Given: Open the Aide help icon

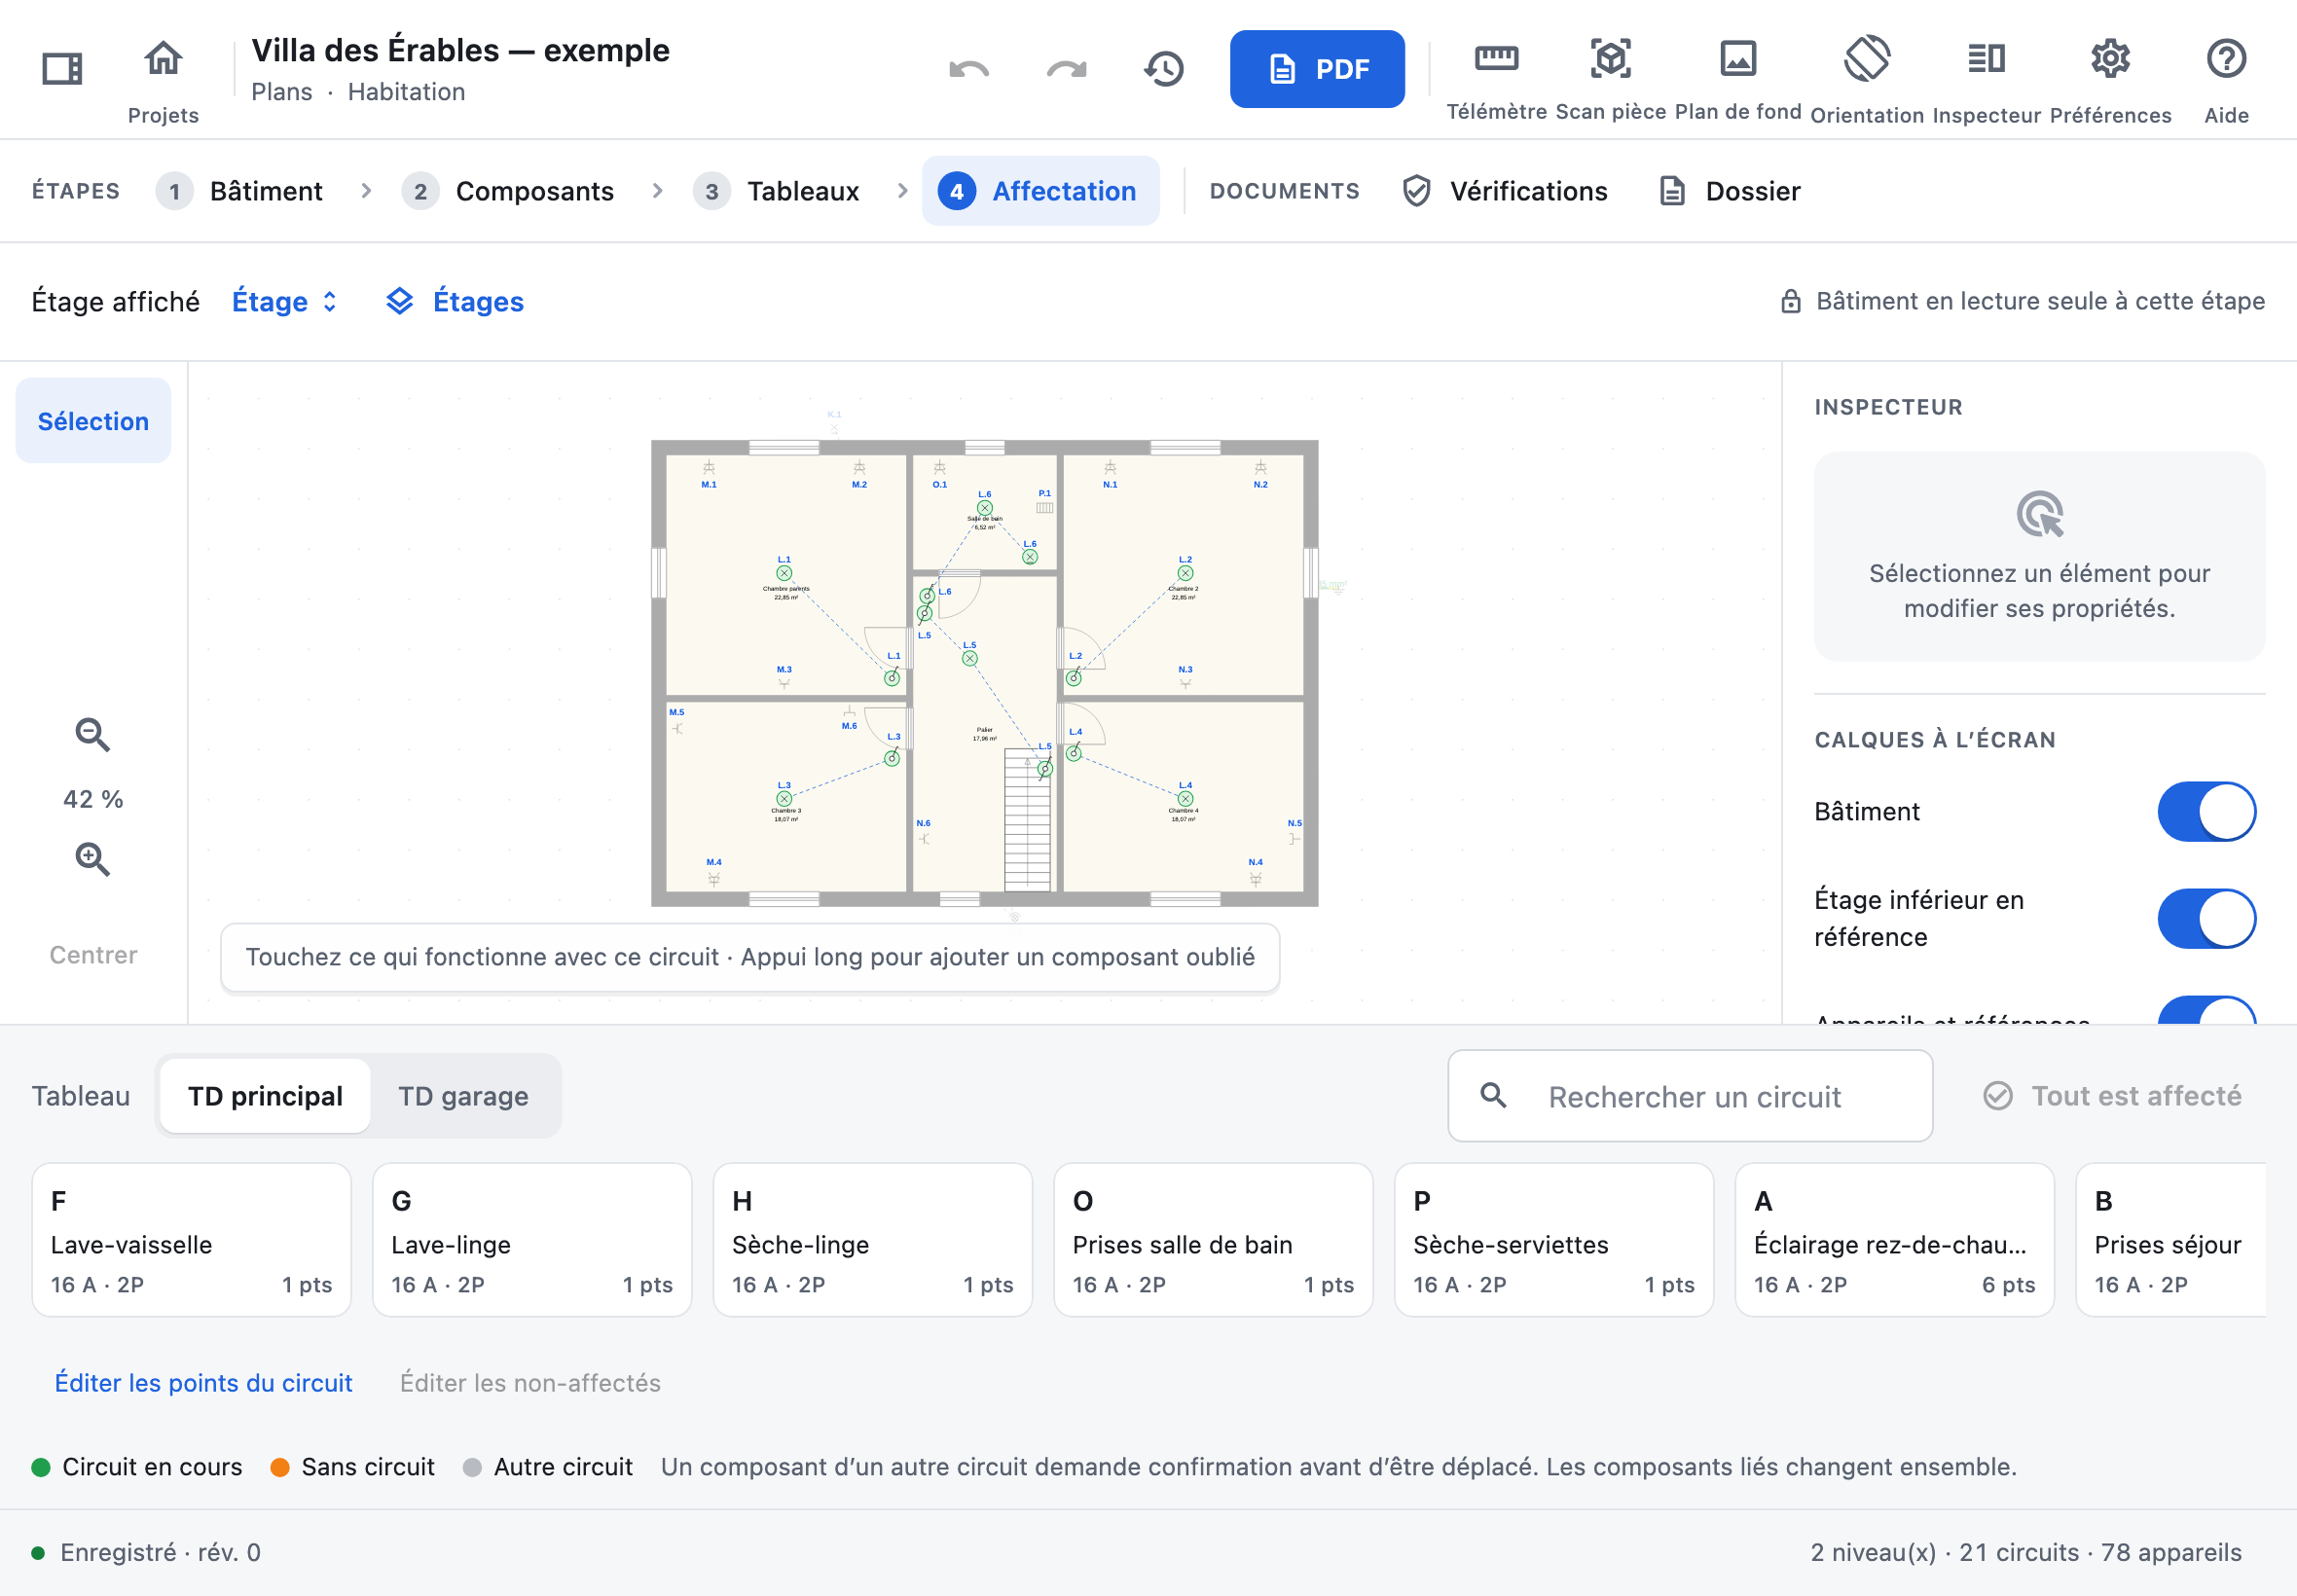Looking at the screenshot, I should (2226, 59).
